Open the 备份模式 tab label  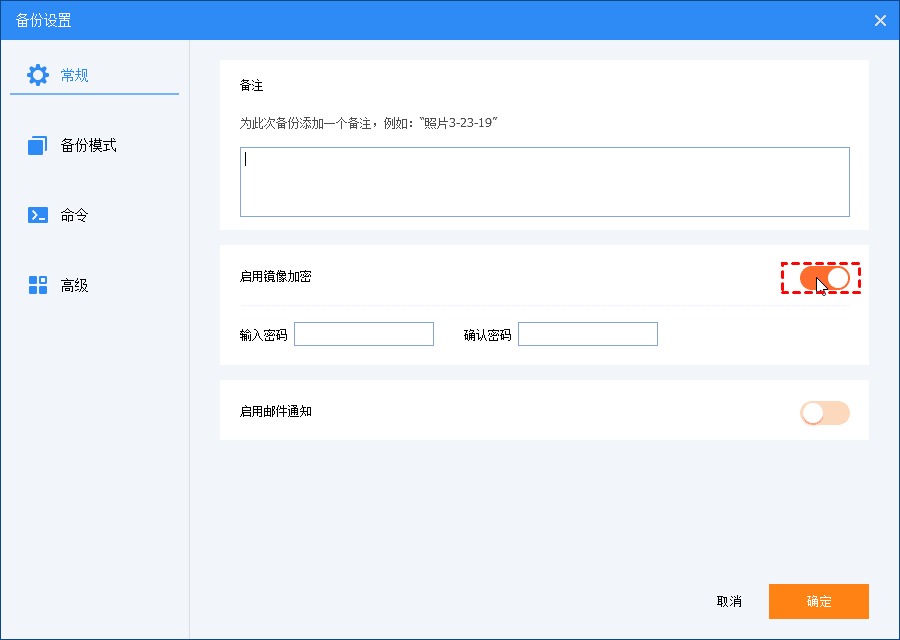tap(88, 146)
